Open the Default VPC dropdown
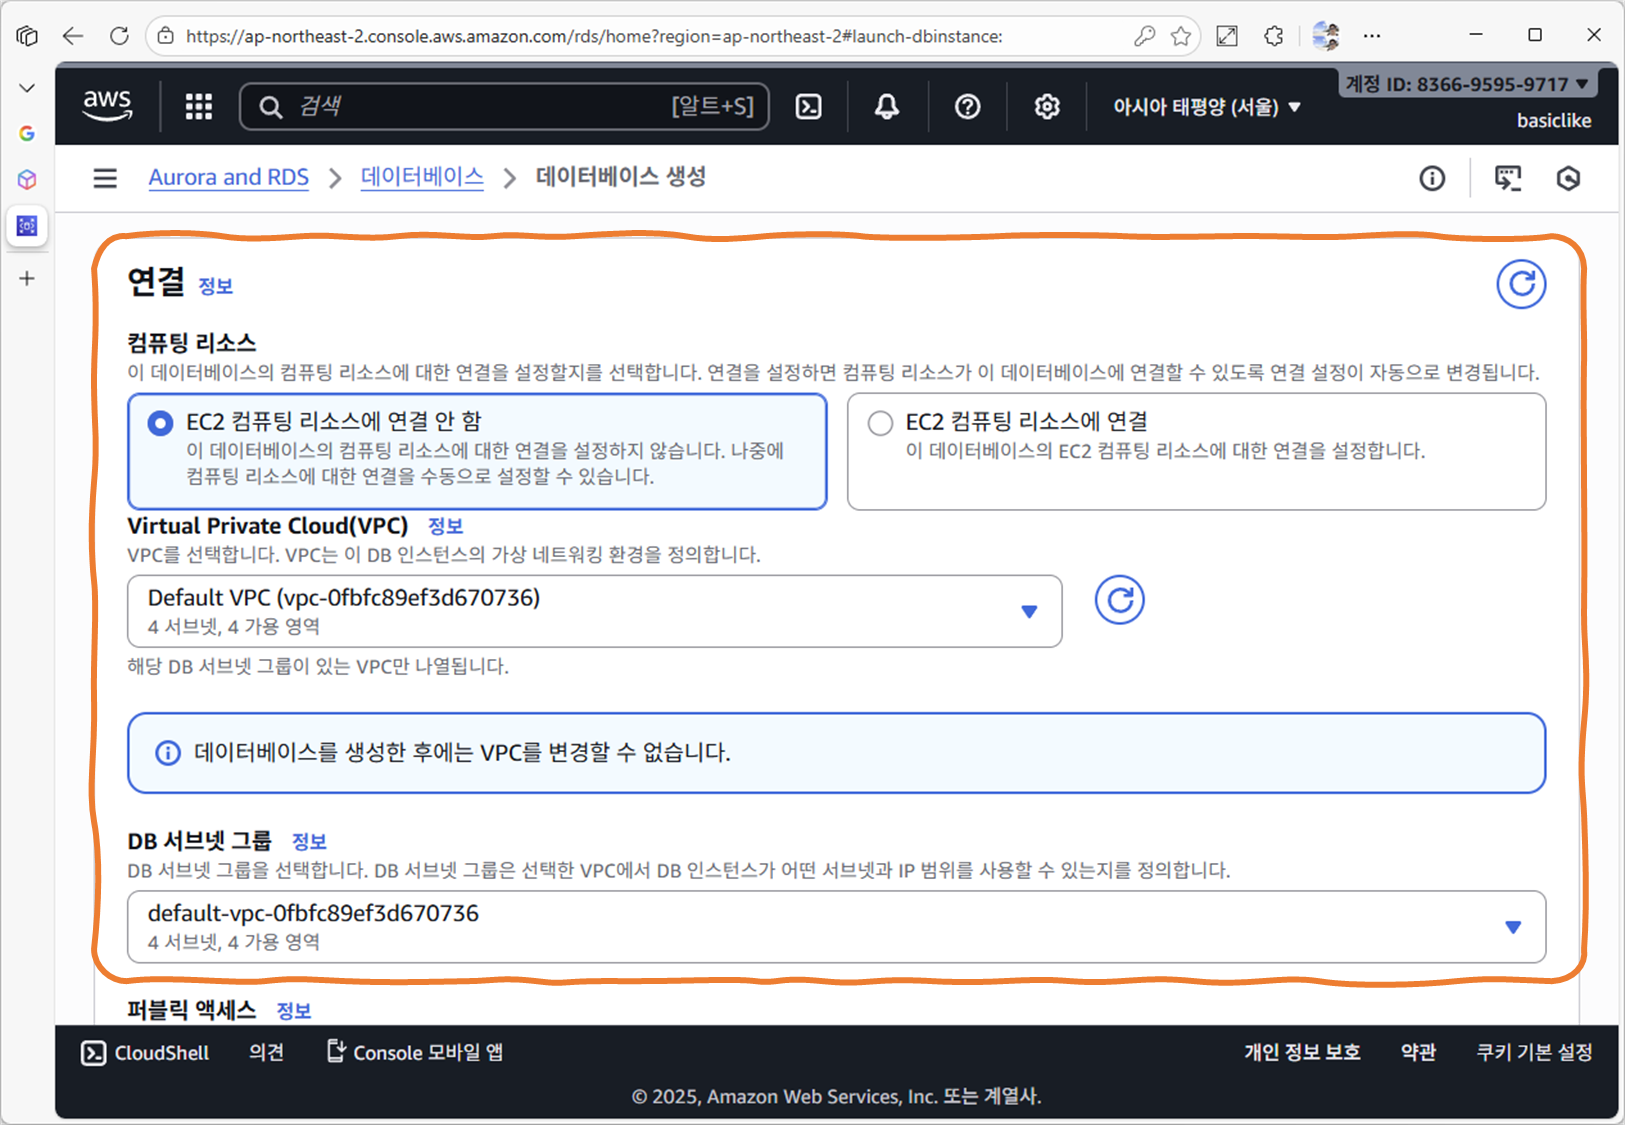 point(595,611)
